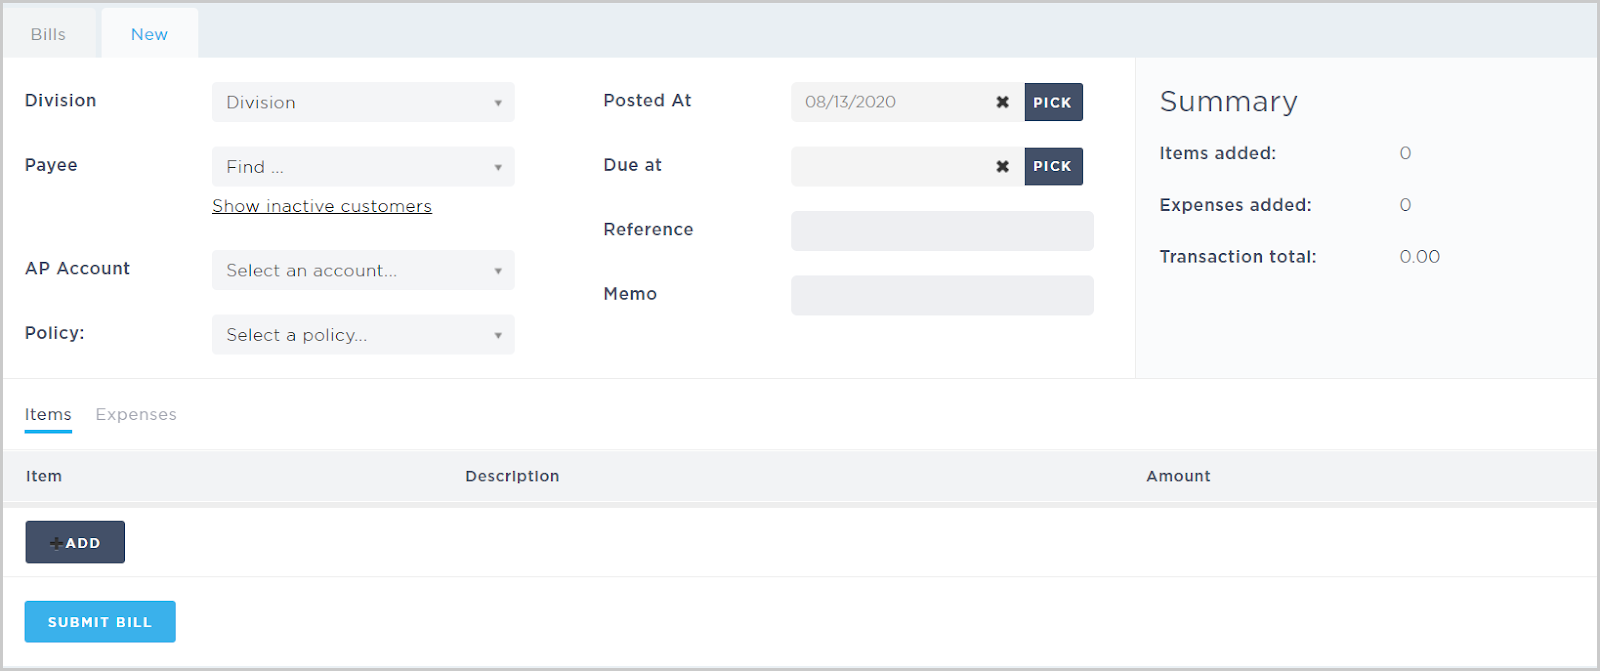Click the Payee Find dropdown arrow
Image resolution: width=1600 pixels, height=671 pixels.
[x=498, y=167]
